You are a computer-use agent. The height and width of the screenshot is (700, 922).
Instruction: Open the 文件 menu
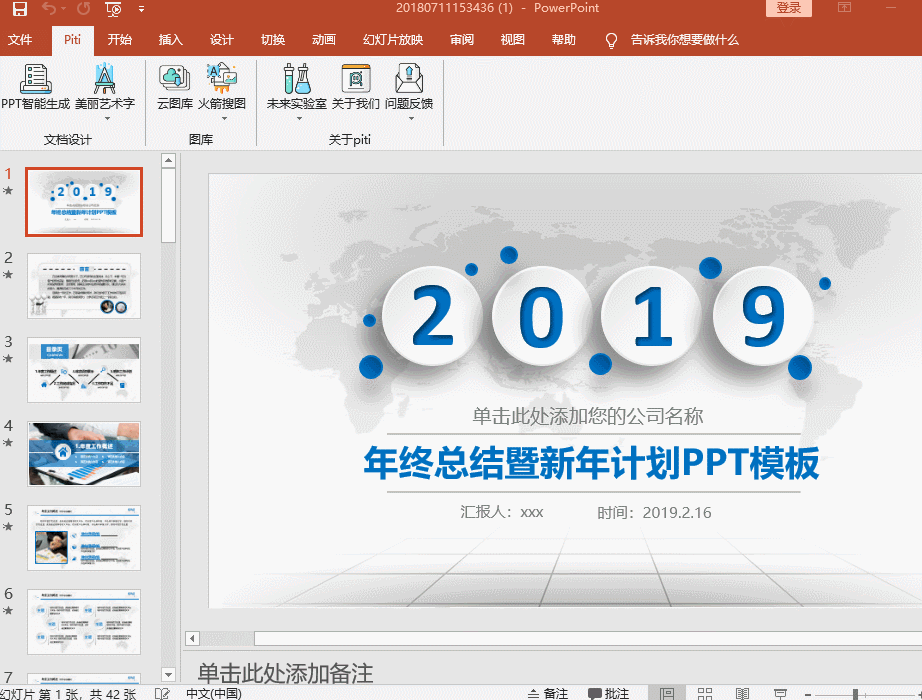[20, 40]
